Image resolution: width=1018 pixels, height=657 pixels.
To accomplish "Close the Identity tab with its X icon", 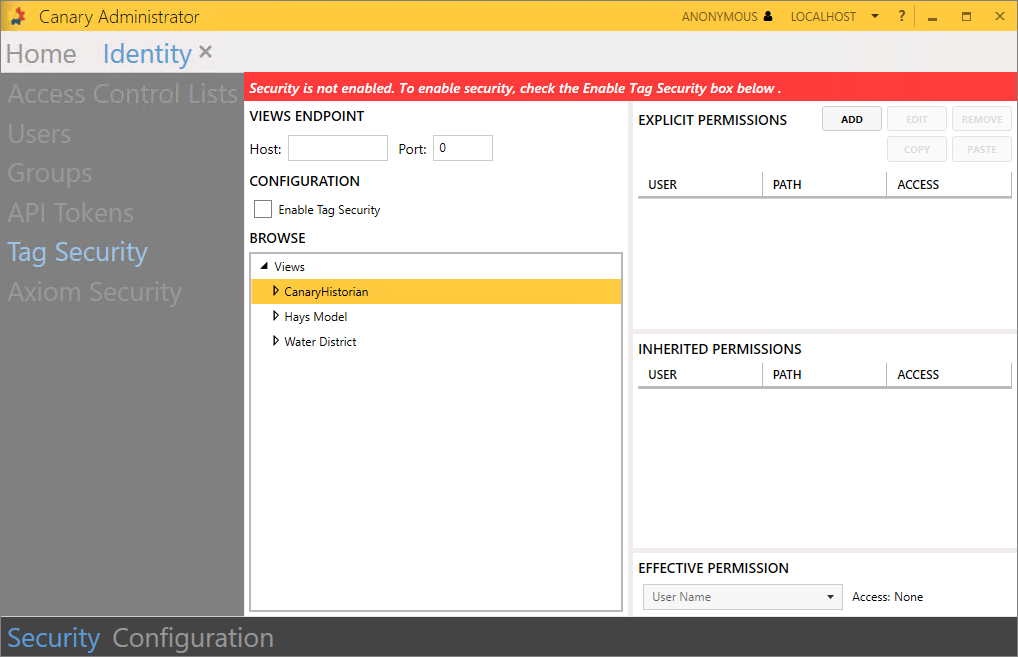I will point(205,52).
